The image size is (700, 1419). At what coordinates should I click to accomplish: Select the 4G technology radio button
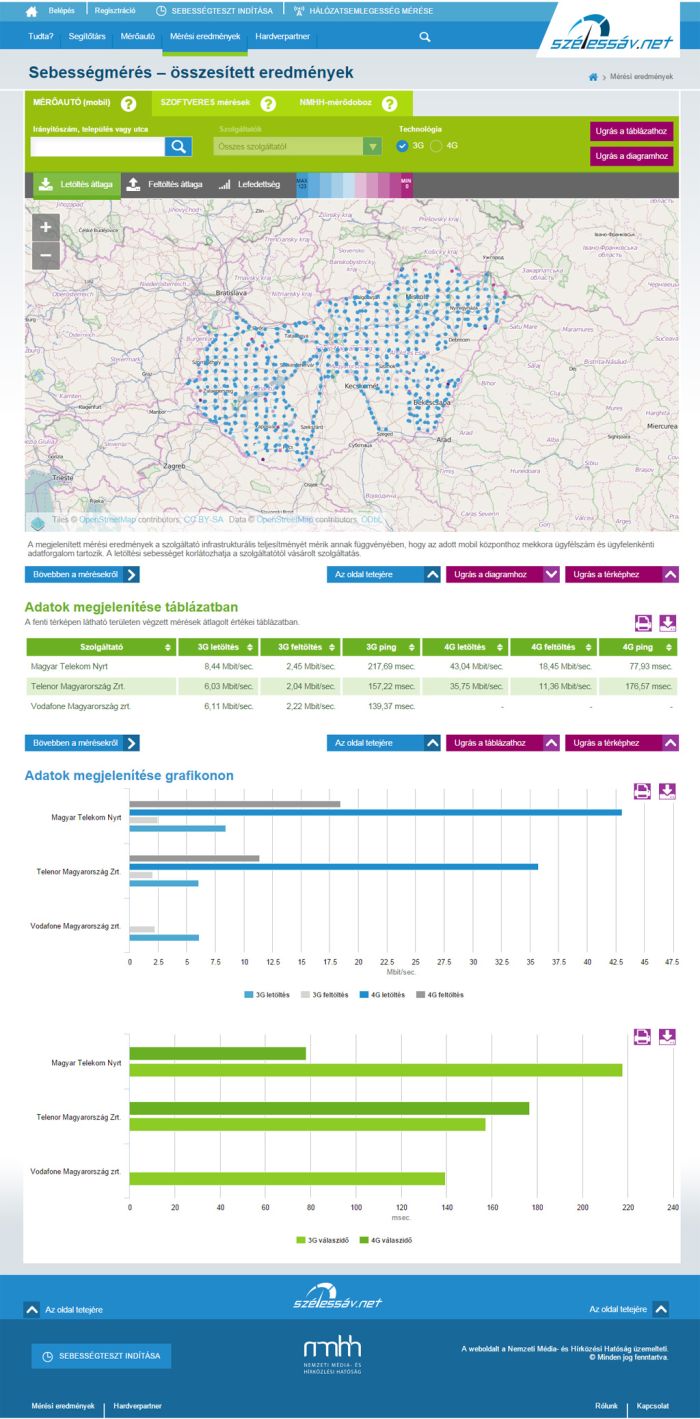(436, 146)
